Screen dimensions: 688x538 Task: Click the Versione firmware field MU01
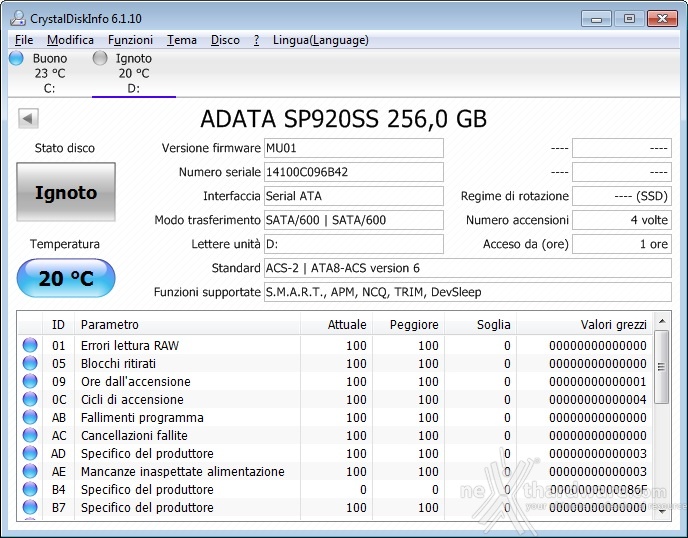tap(354, 148)
